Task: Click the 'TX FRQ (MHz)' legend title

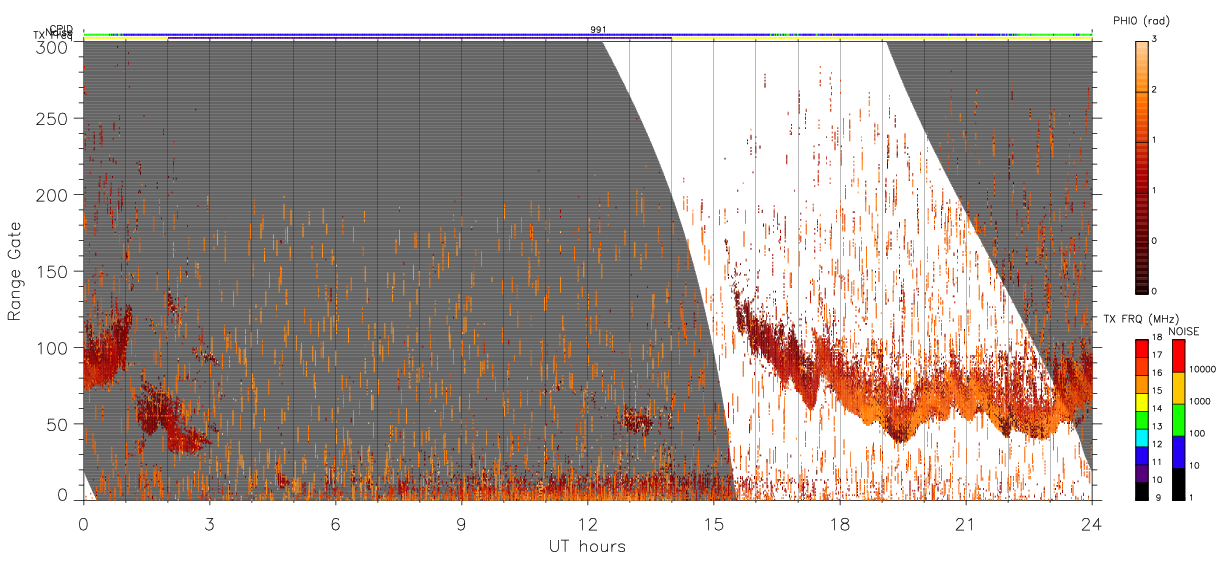Action: coord(1142,318)
